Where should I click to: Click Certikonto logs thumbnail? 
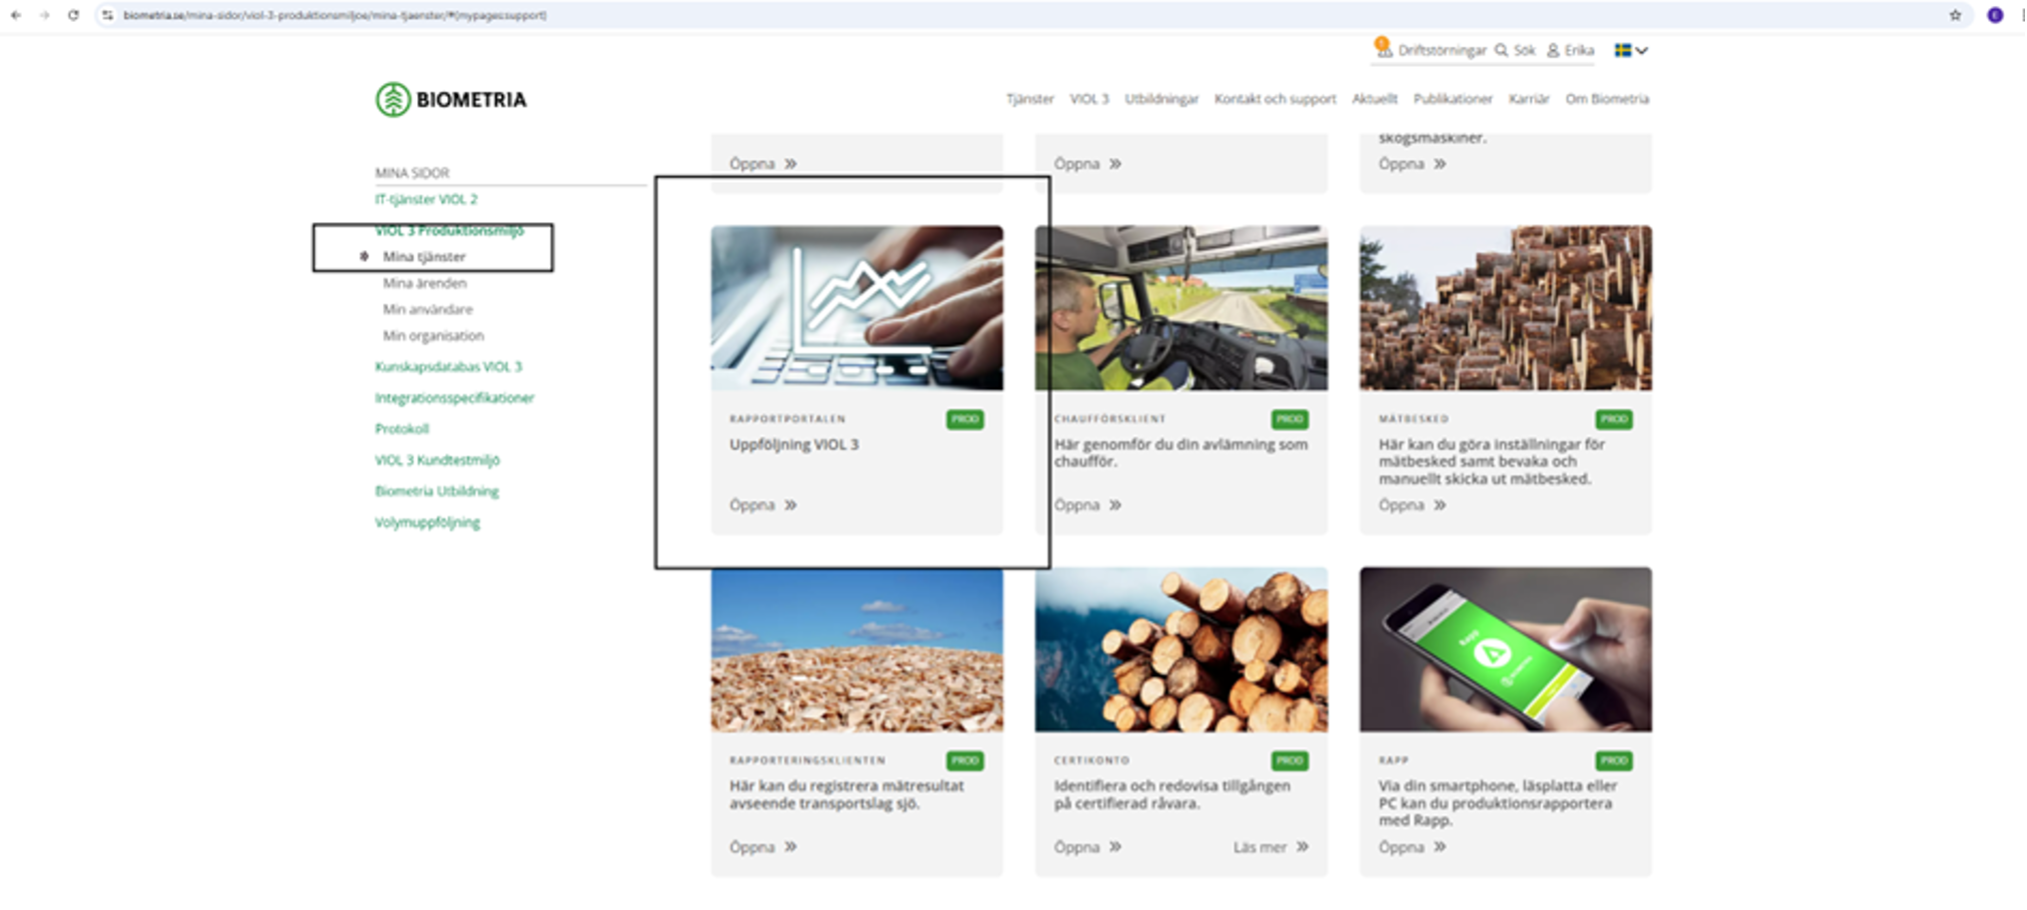pyautogui.click(x=1181, y=649)
